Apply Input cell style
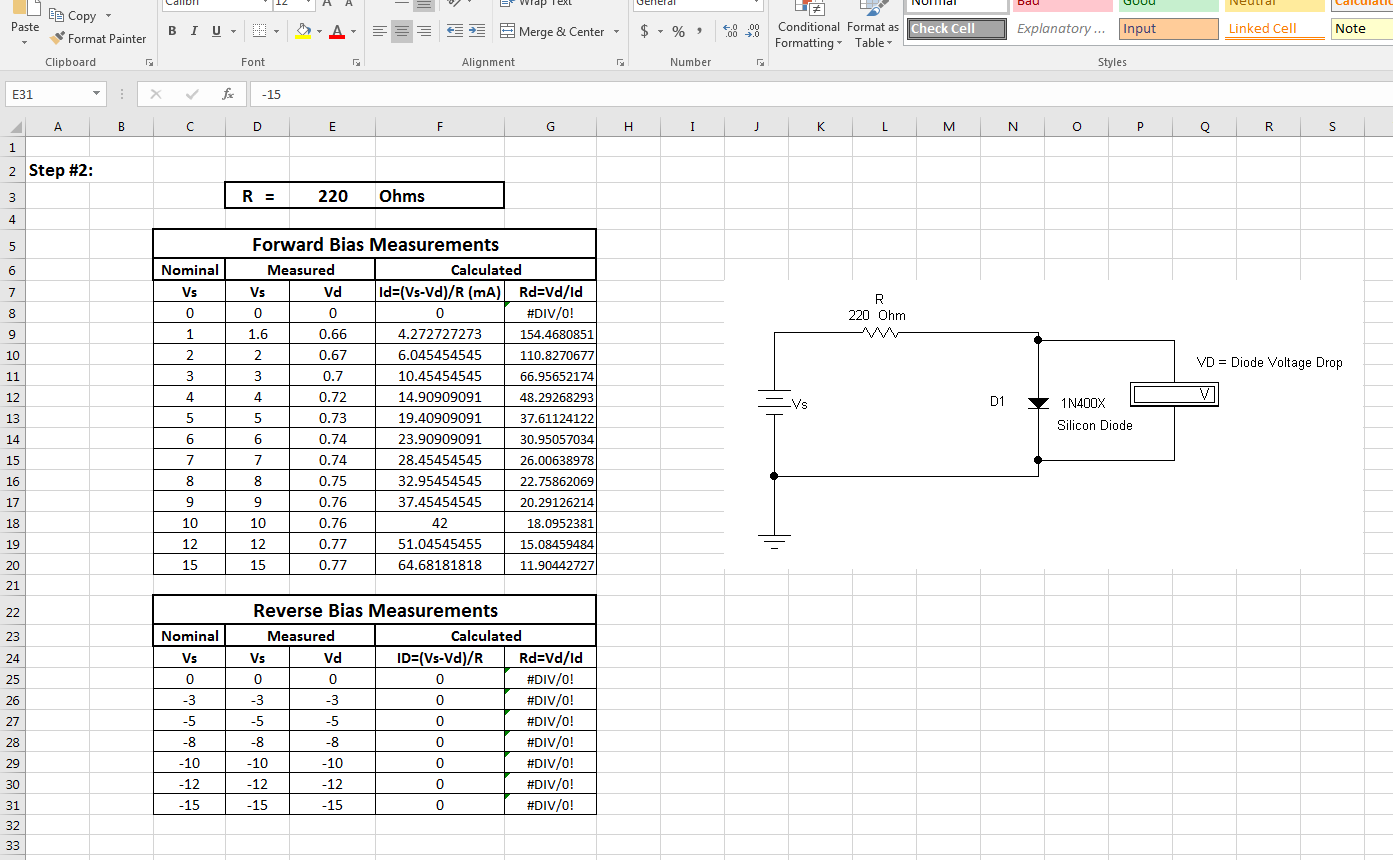This screenshot has width=1393, height=860. click(1168, 29)
